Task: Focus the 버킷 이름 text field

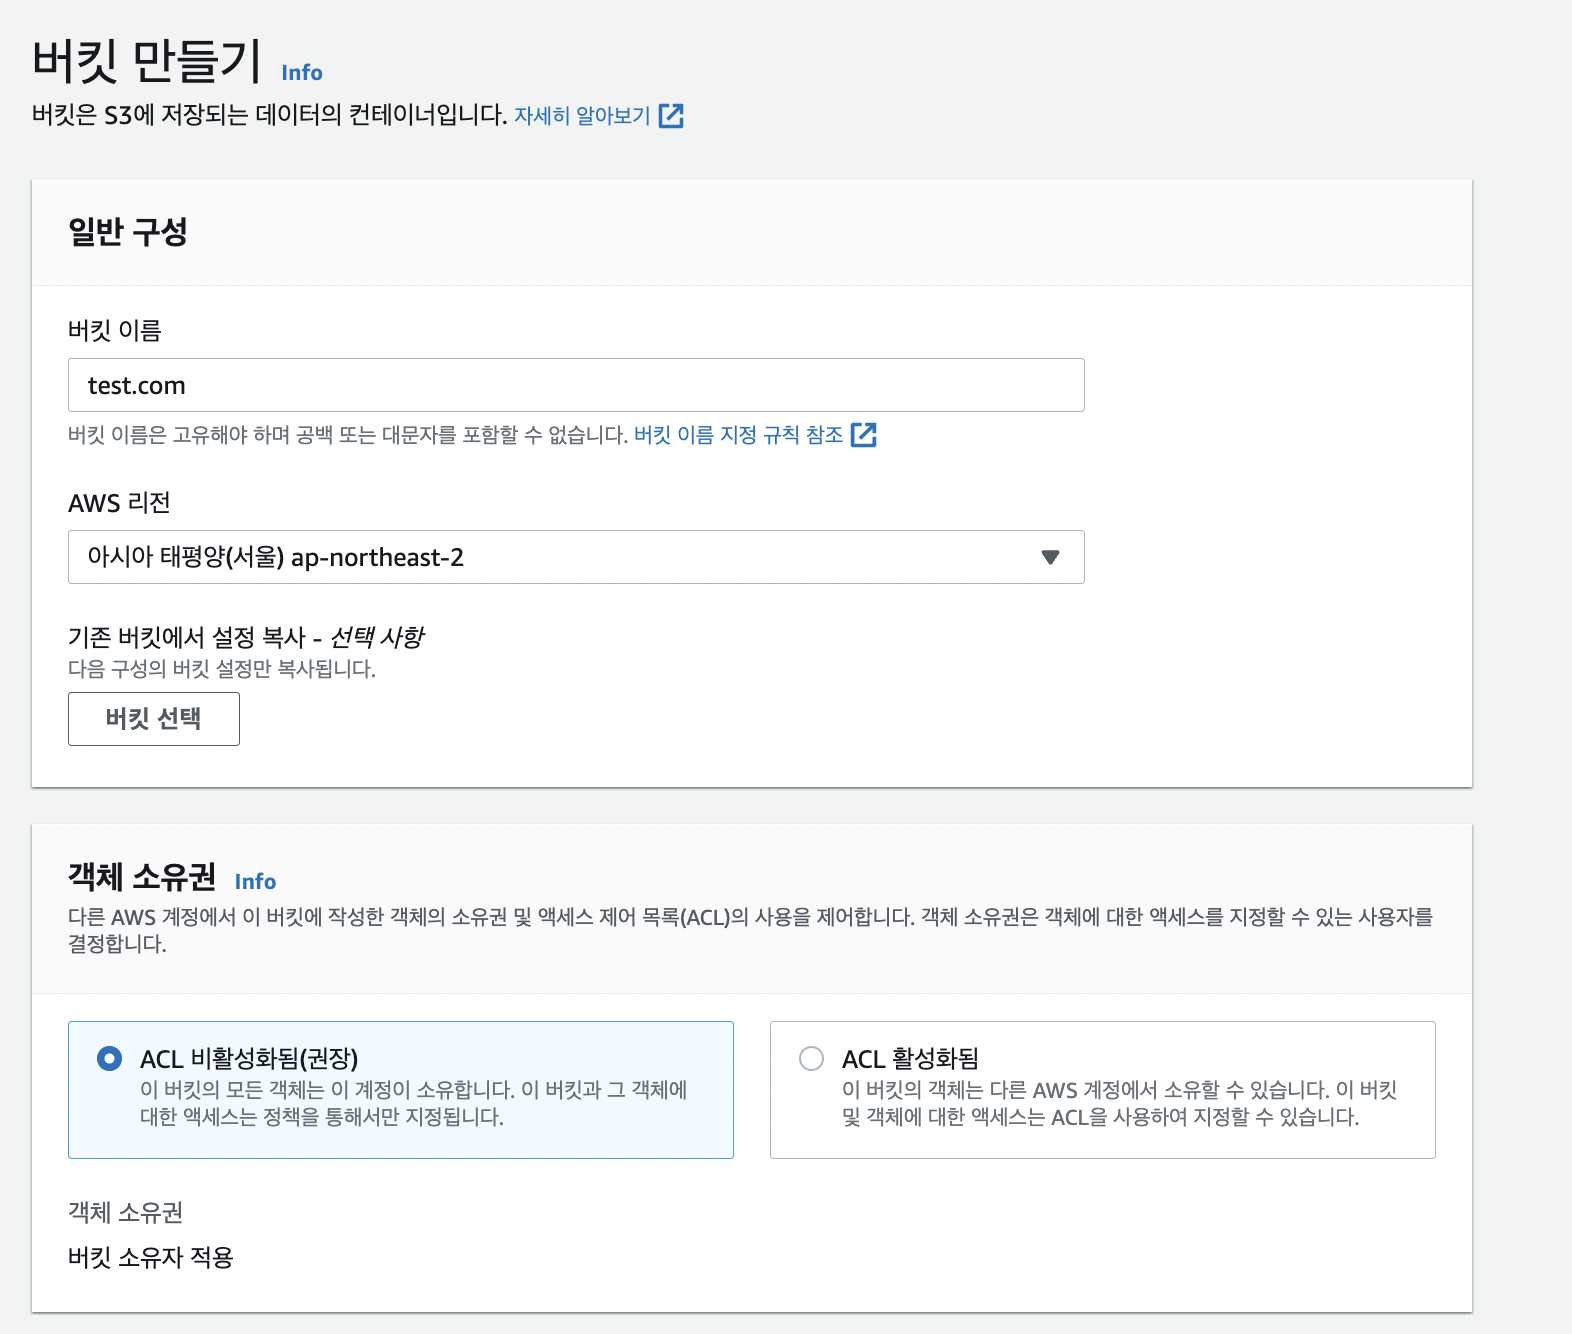Action: click(x=576, y=385)
